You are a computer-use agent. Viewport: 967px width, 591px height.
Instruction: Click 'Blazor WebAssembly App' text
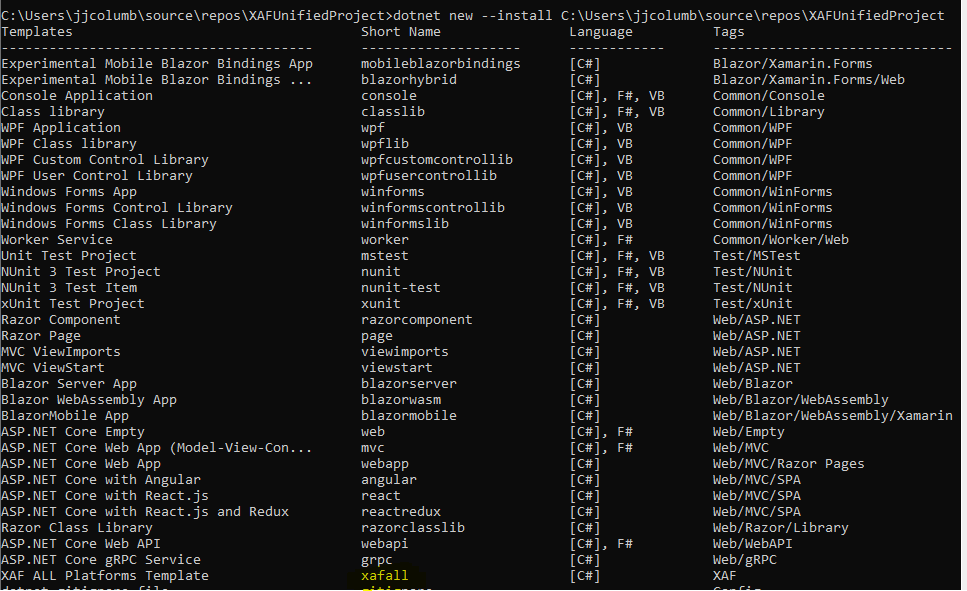pyautogui.click(x=89, y=400)
